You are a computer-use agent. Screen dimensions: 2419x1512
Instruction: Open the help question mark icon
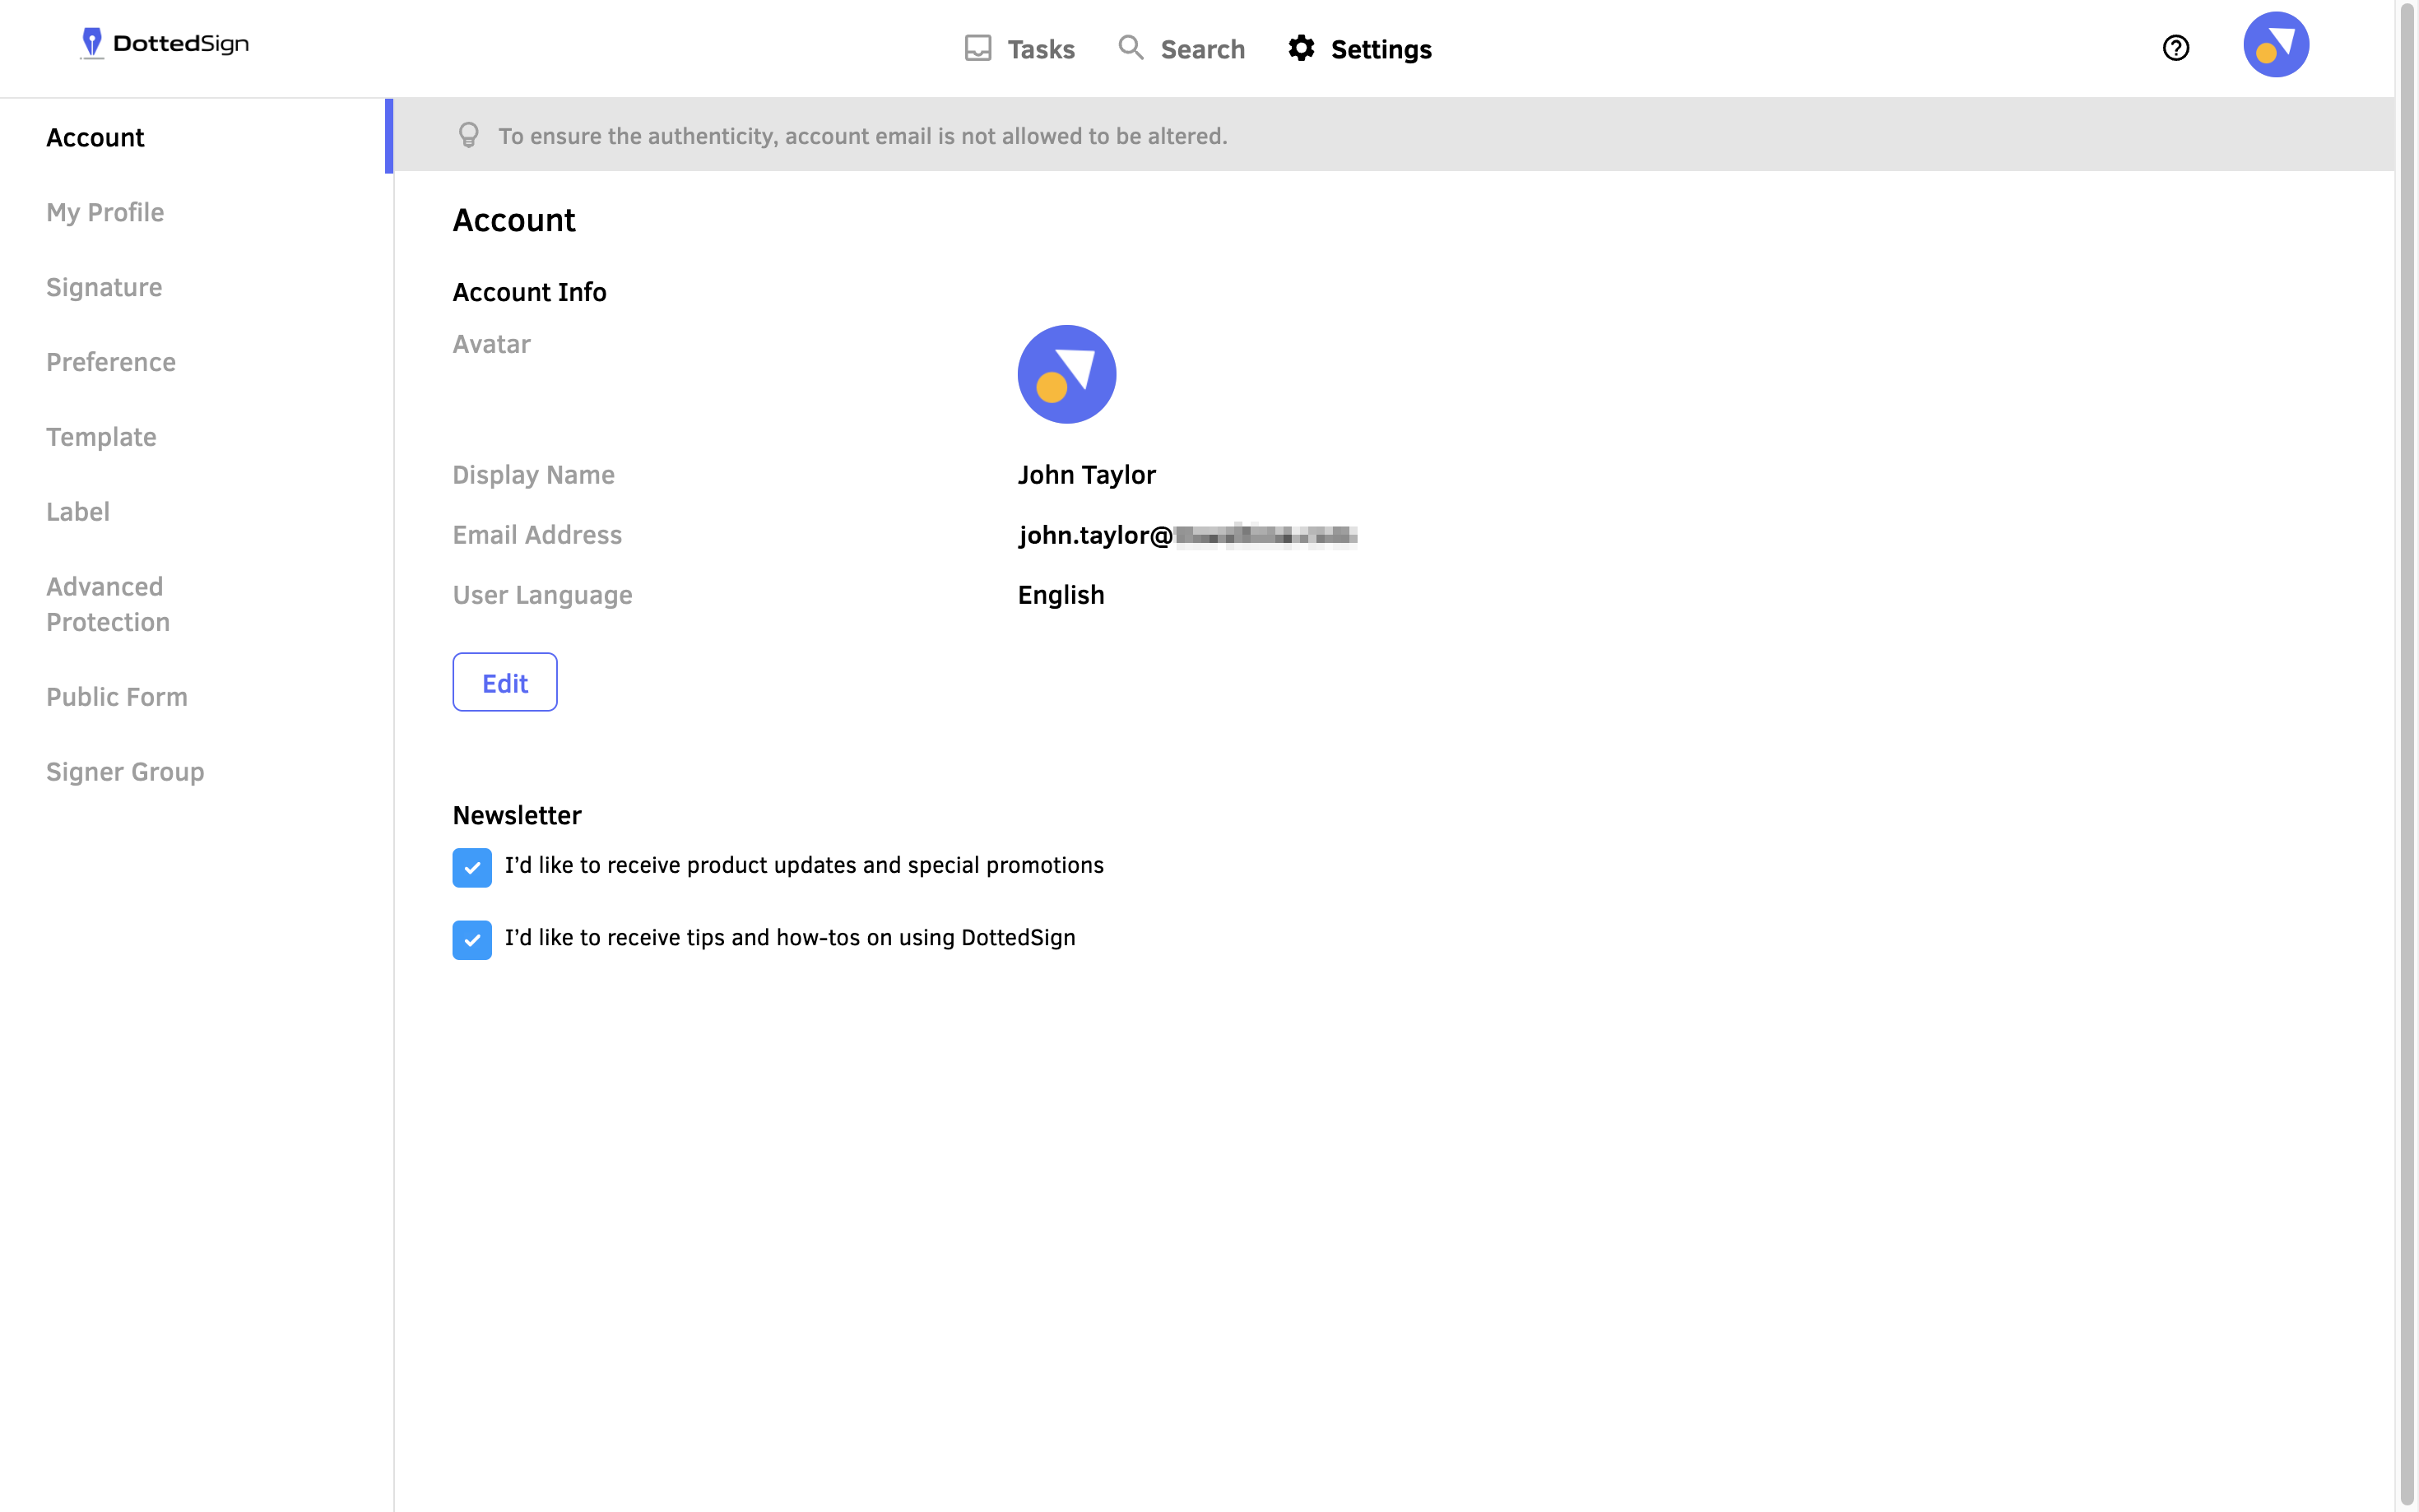[x=2175, y=48]
